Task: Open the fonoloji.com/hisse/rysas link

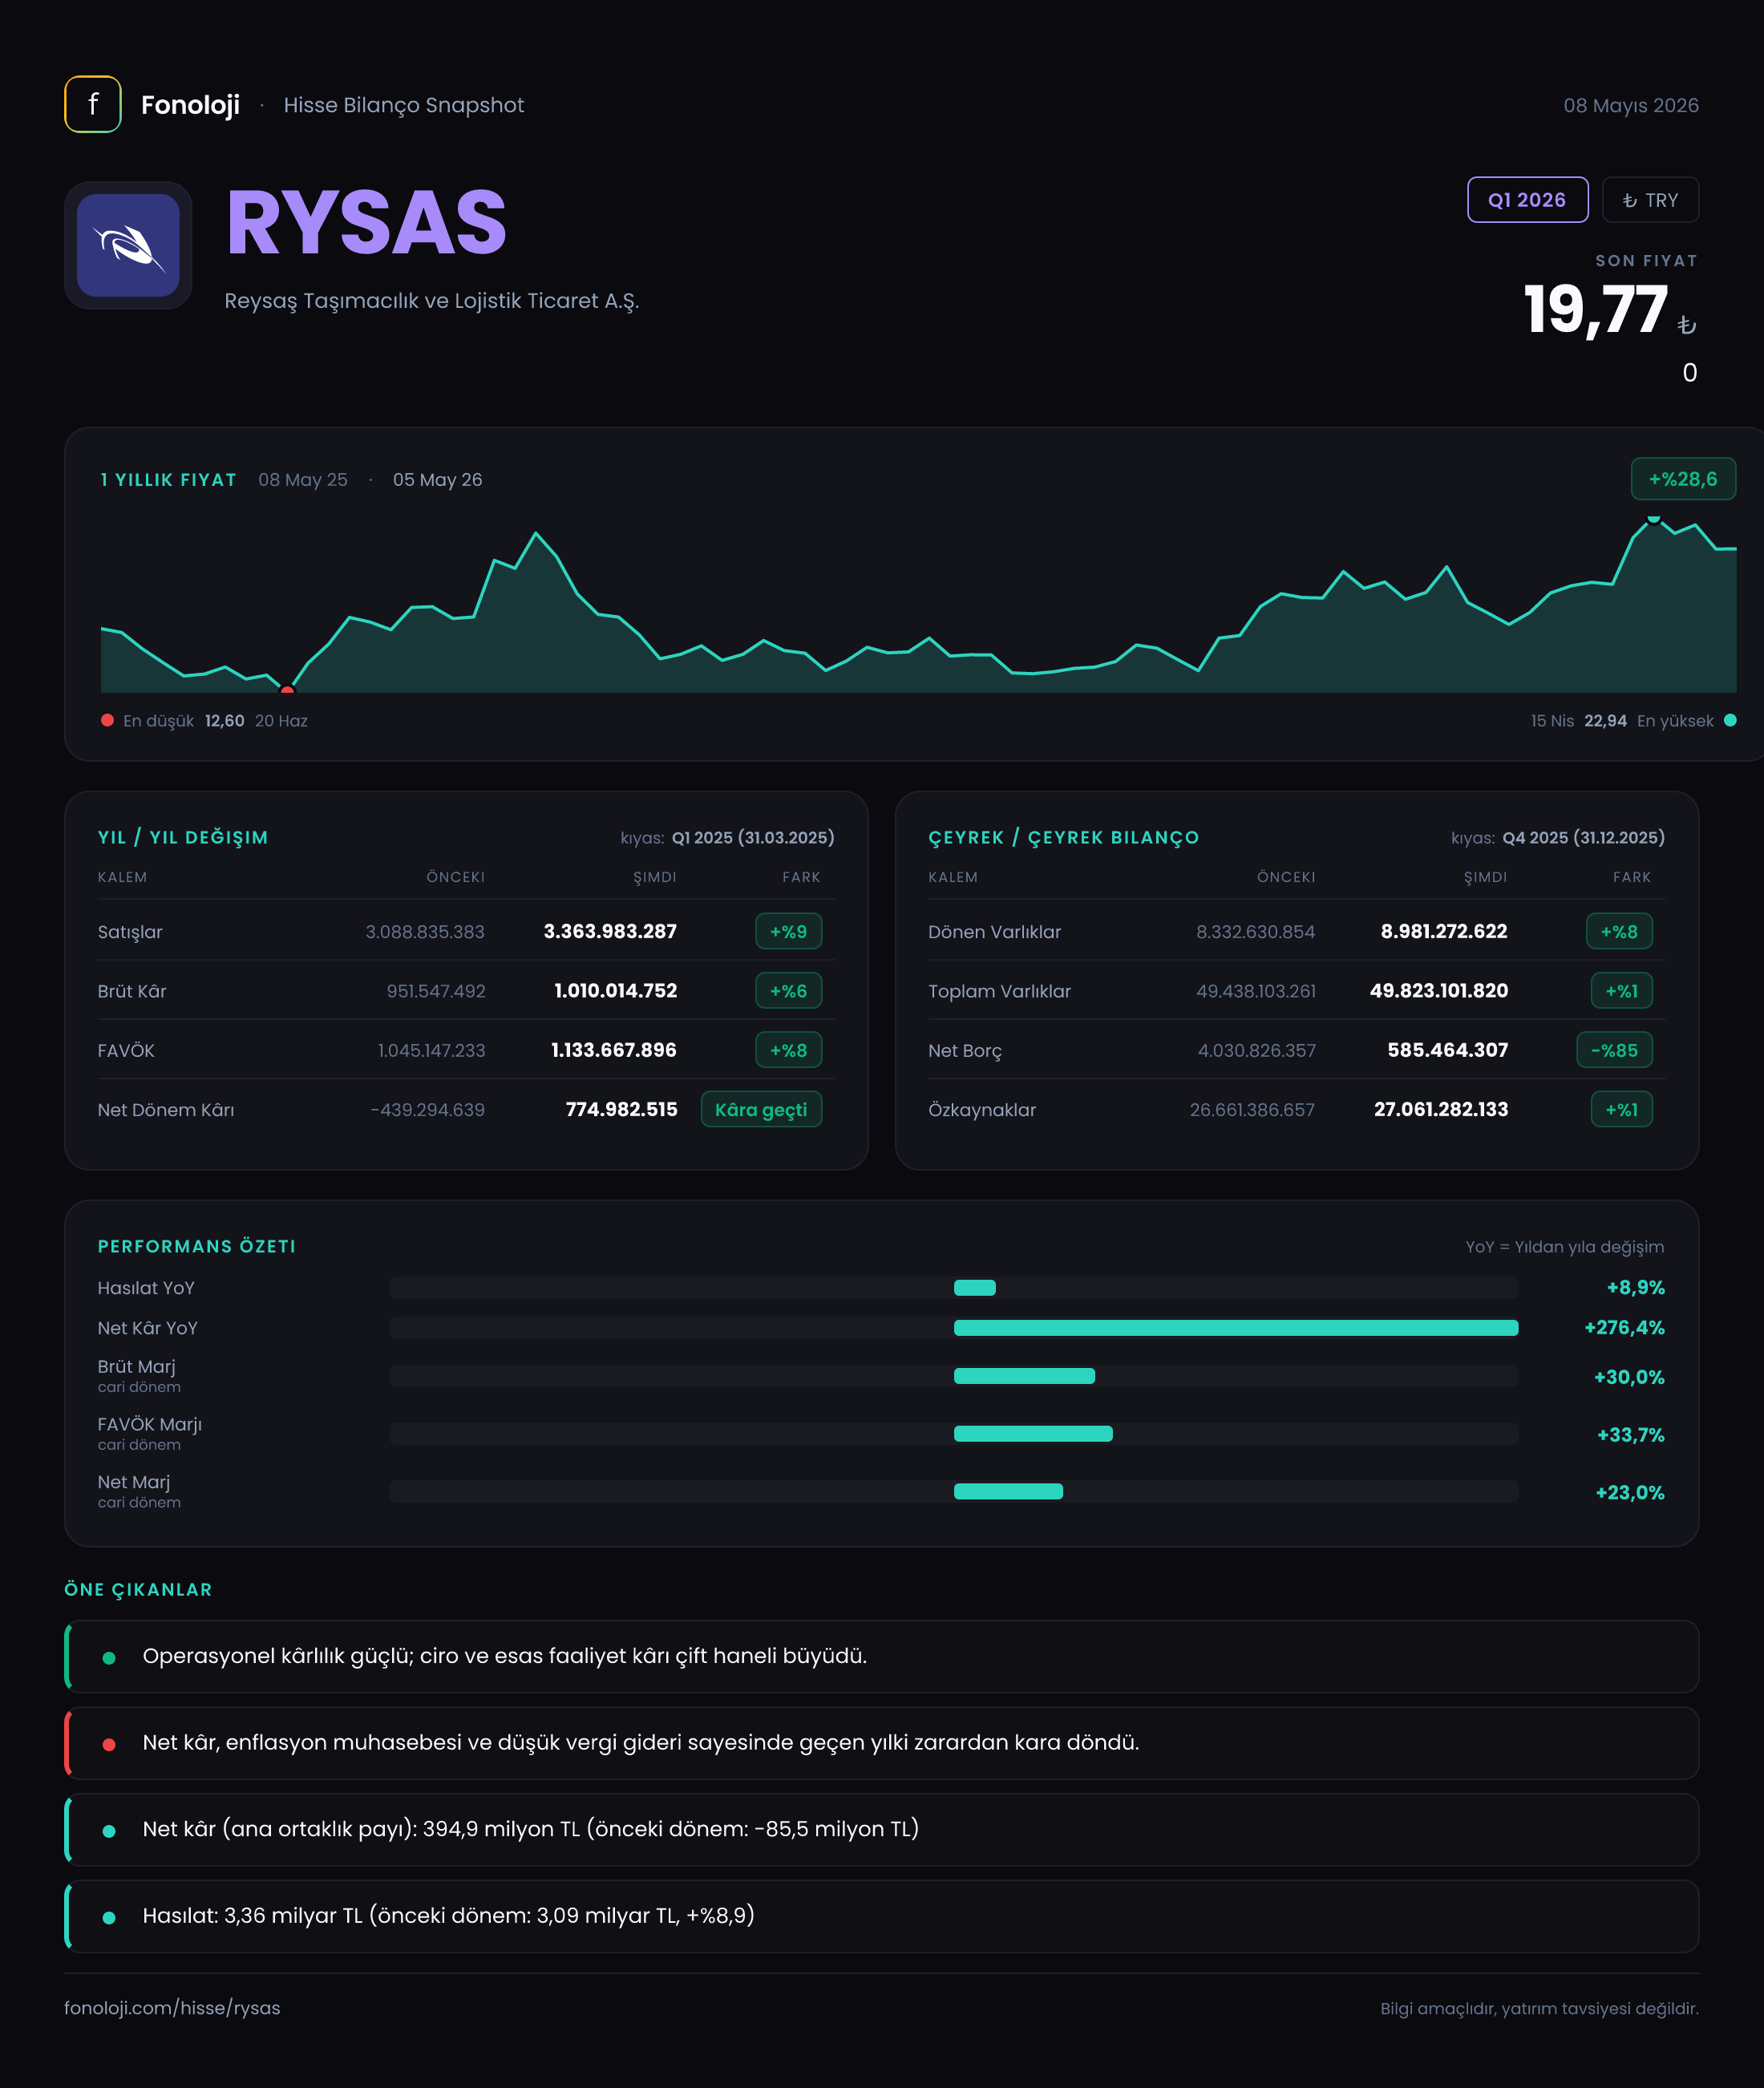Action: click(x=172, y=2008)
